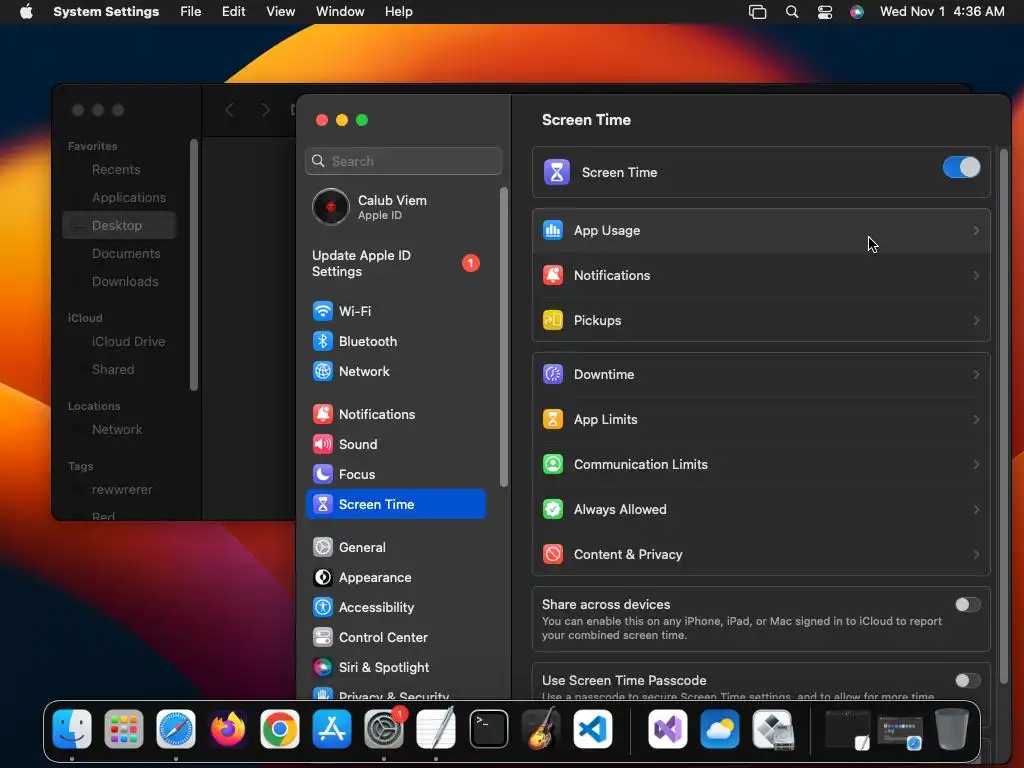Click the settings Search field
The image size is (1024, 768).
click(x=404, y=161)
